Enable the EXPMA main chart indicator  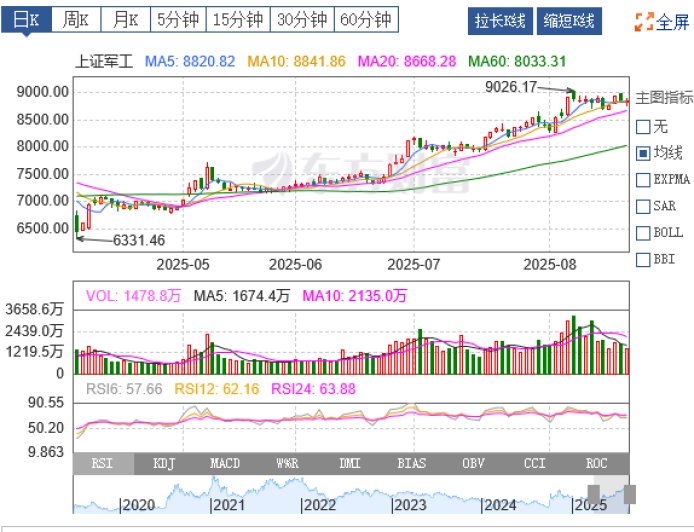(645, 180)
